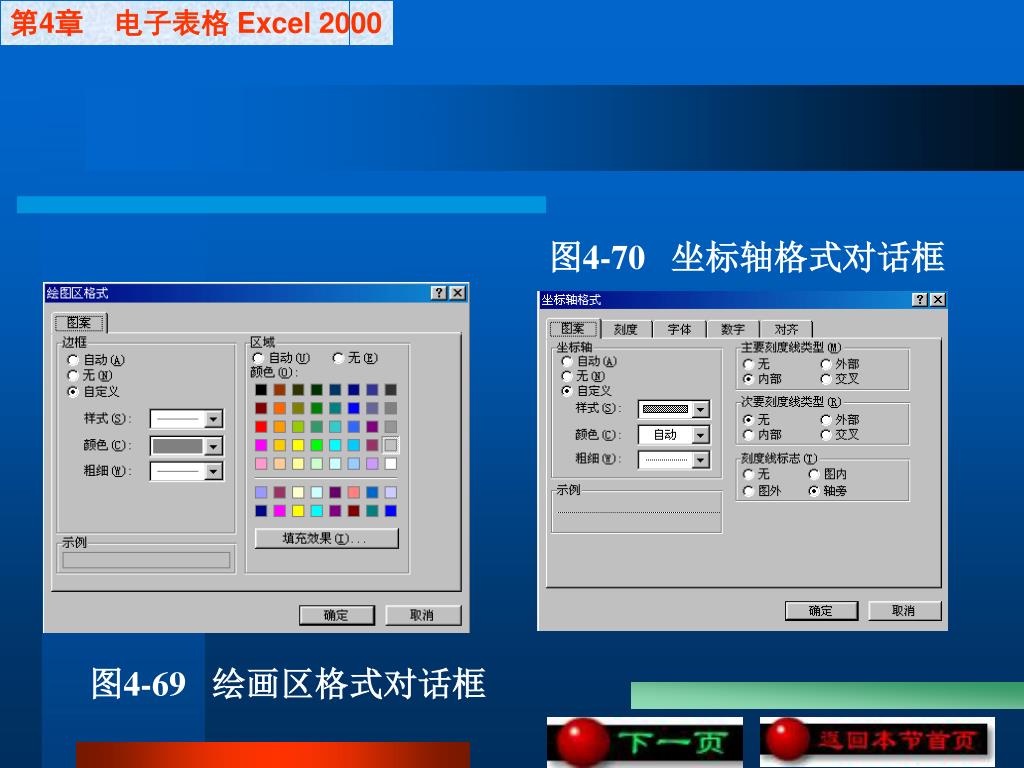The width and height of the screenshot is (1024, 768).
Task: Select 自动(A) axis radio in 坐标轴格式
Action: pos(567,361)
